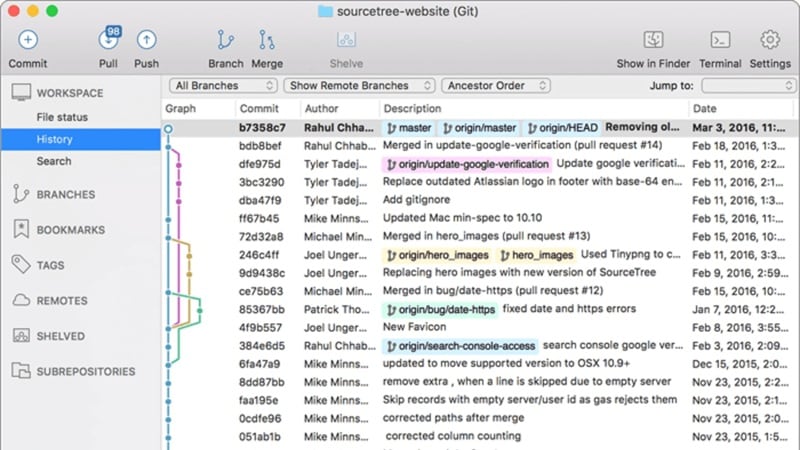Click the Tags sidebar icon
Image resolution: width=800 pixels, height=450 pixels.
pos(21,264)
